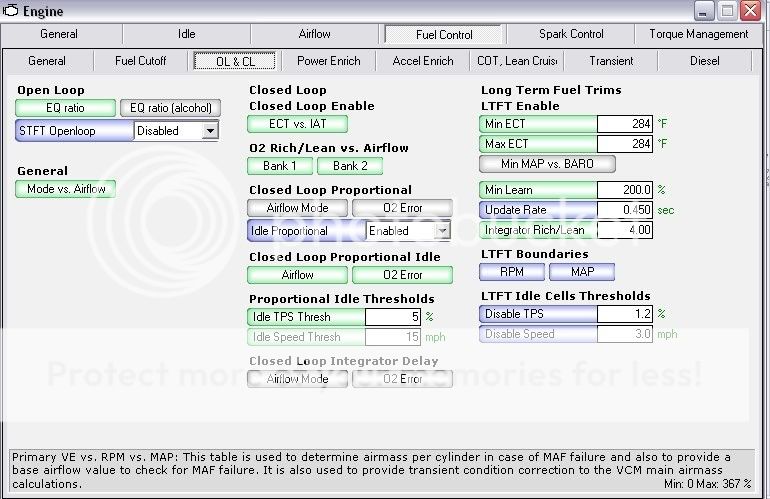Go to the Fuel Cutoff sub-tab
The image size is (770, 499).
[141, 61]
